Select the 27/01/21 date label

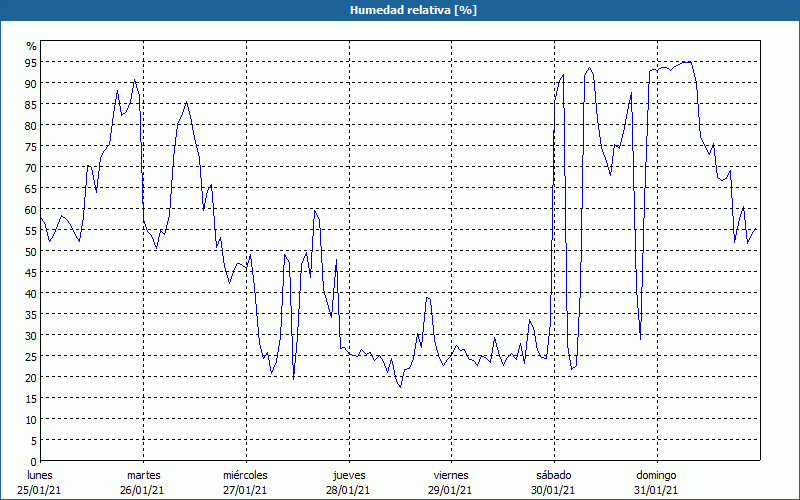245,490
